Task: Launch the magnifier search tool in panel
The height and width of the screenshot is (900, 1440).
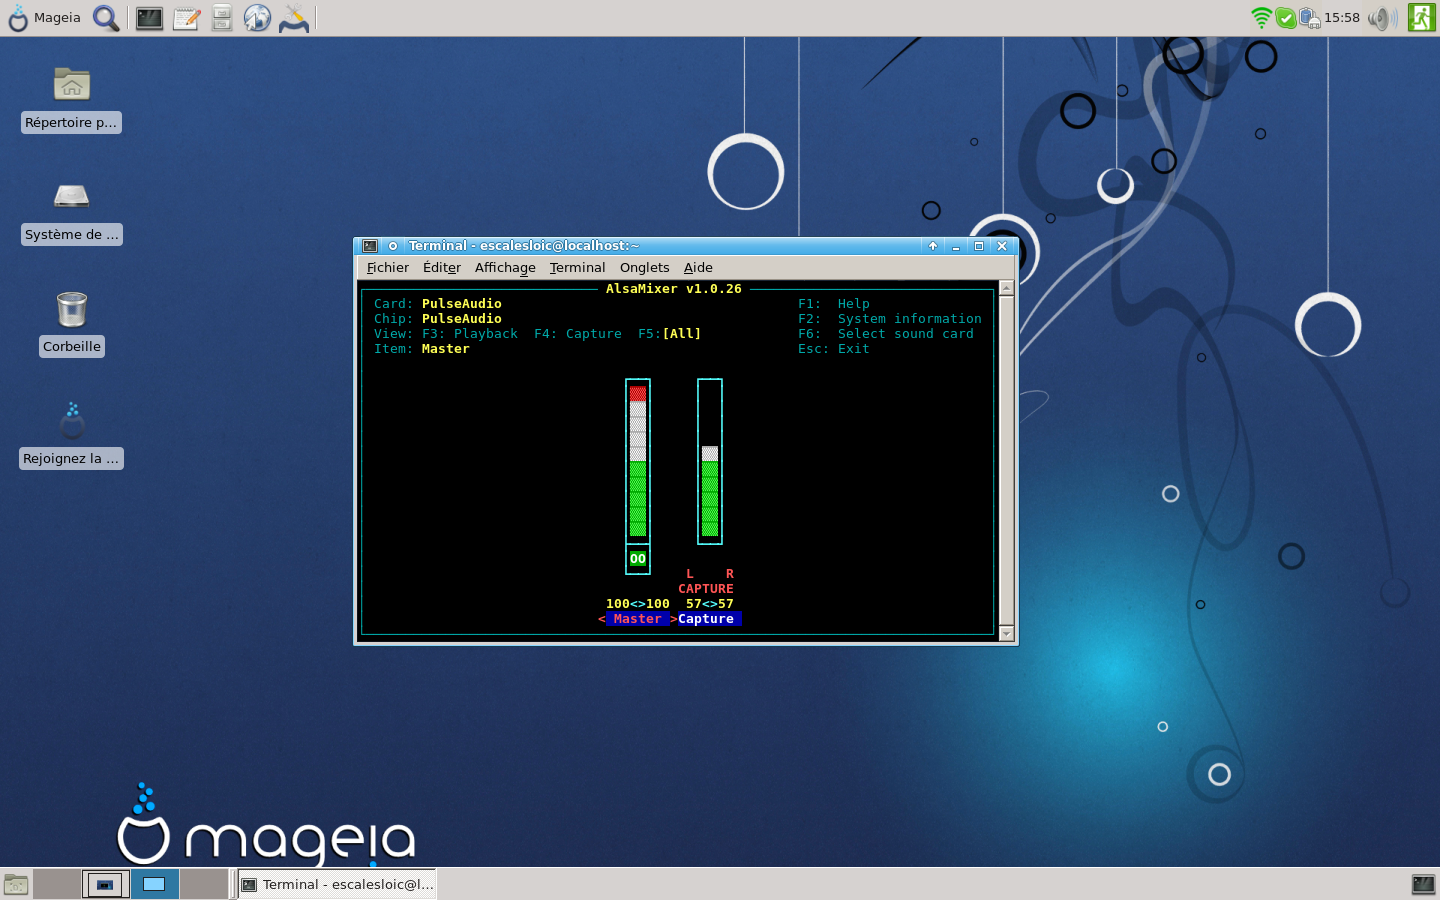Action: point(106,18)
